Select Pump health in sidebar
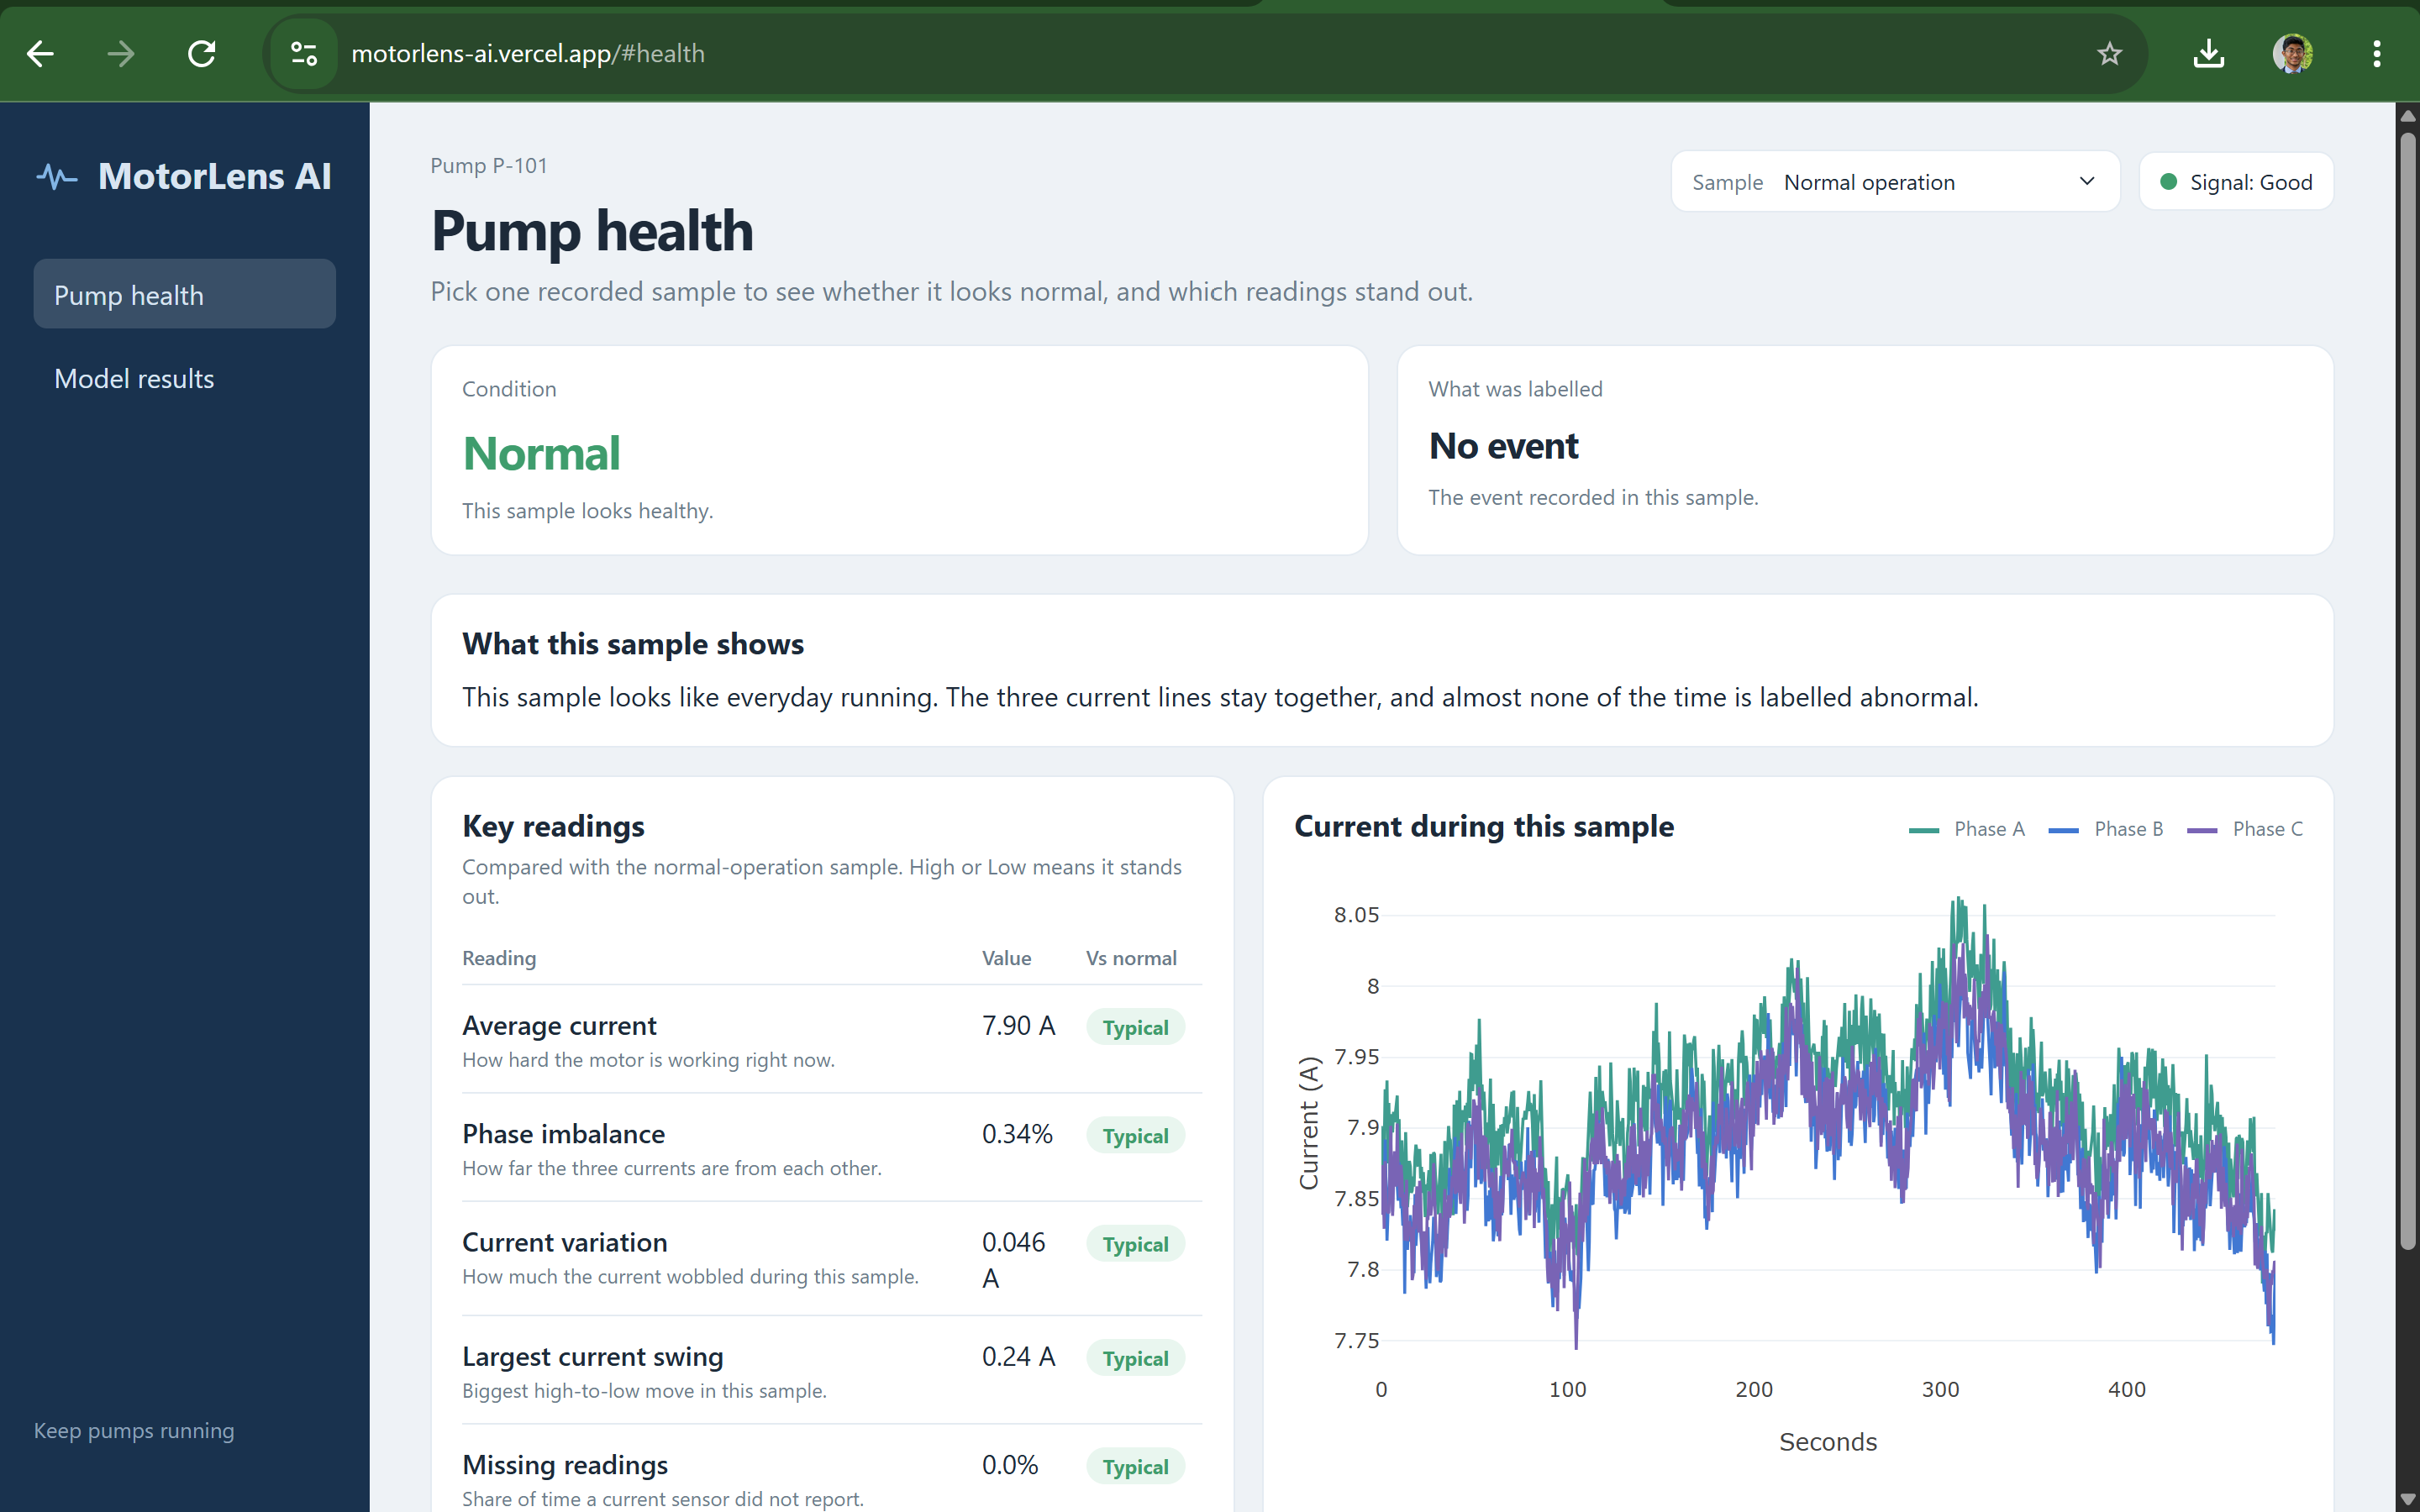 pos(185,295)
